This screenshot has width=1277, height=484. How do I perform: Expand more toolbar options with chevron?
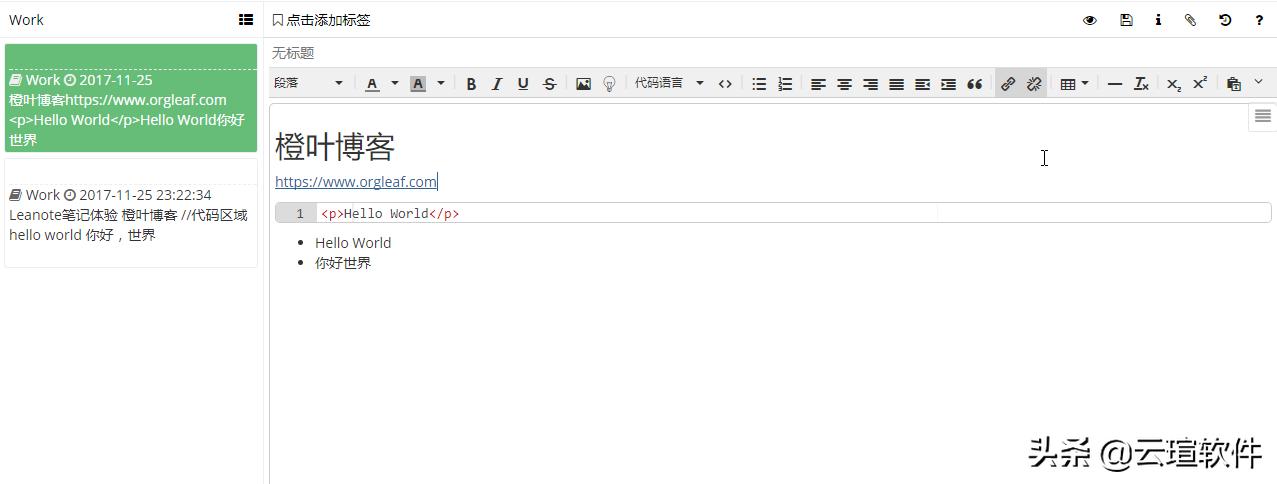[x=1258, y=82]
